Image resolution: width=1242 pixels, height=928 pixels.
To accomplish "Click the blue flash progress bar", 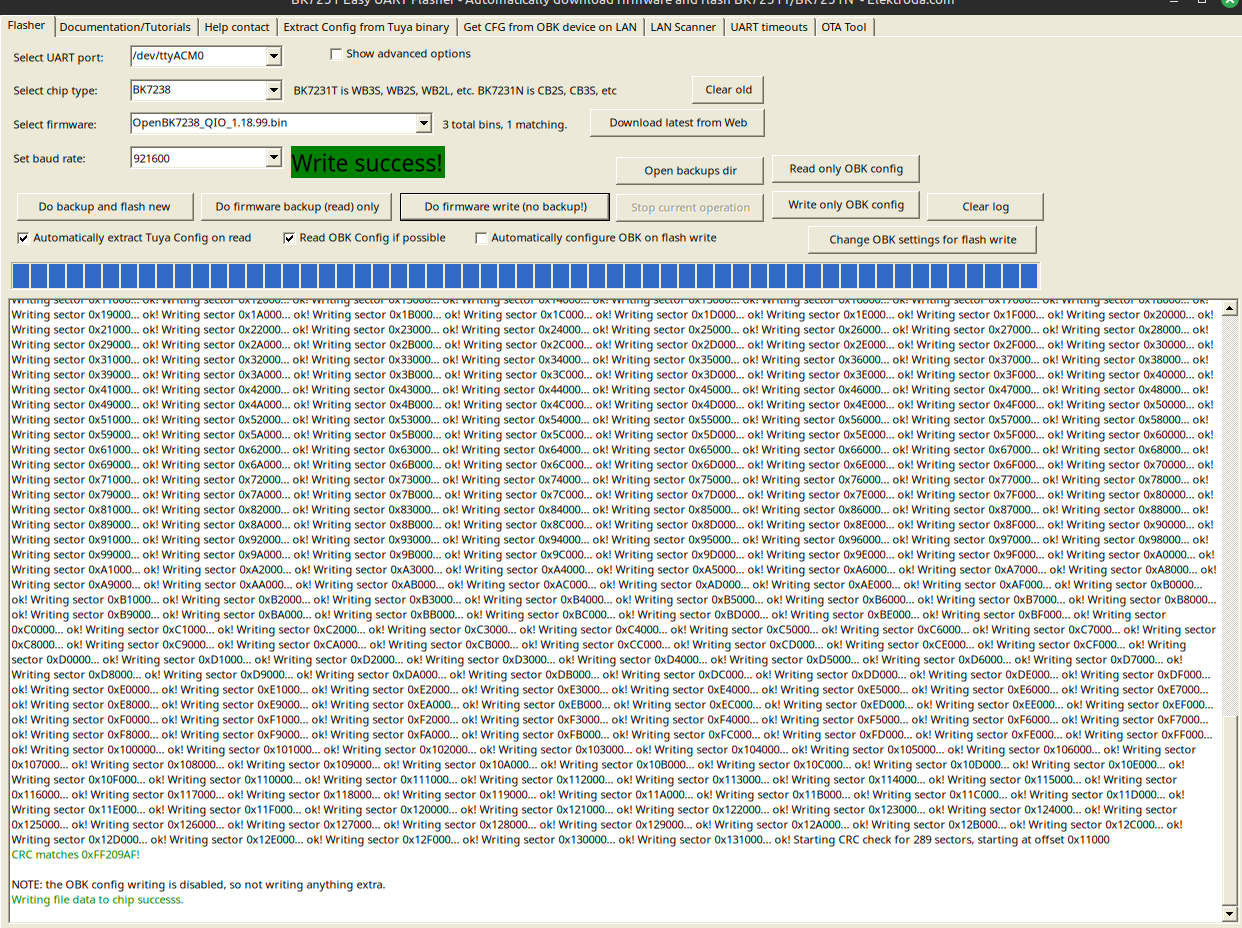I will [525, 276].
